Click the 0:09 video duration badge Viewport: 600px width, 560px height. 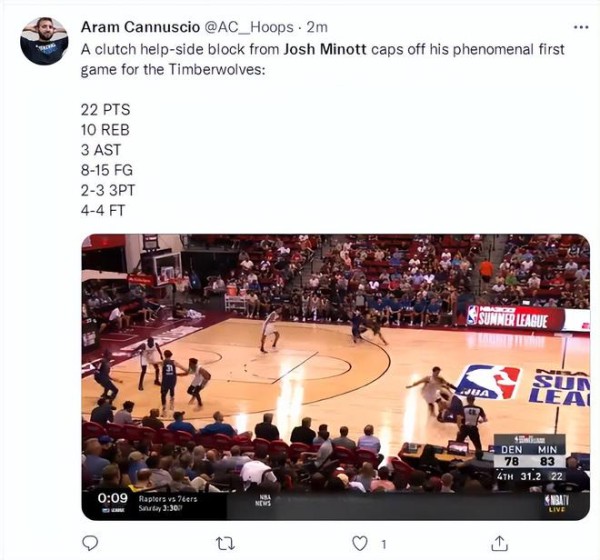[112, 498]
